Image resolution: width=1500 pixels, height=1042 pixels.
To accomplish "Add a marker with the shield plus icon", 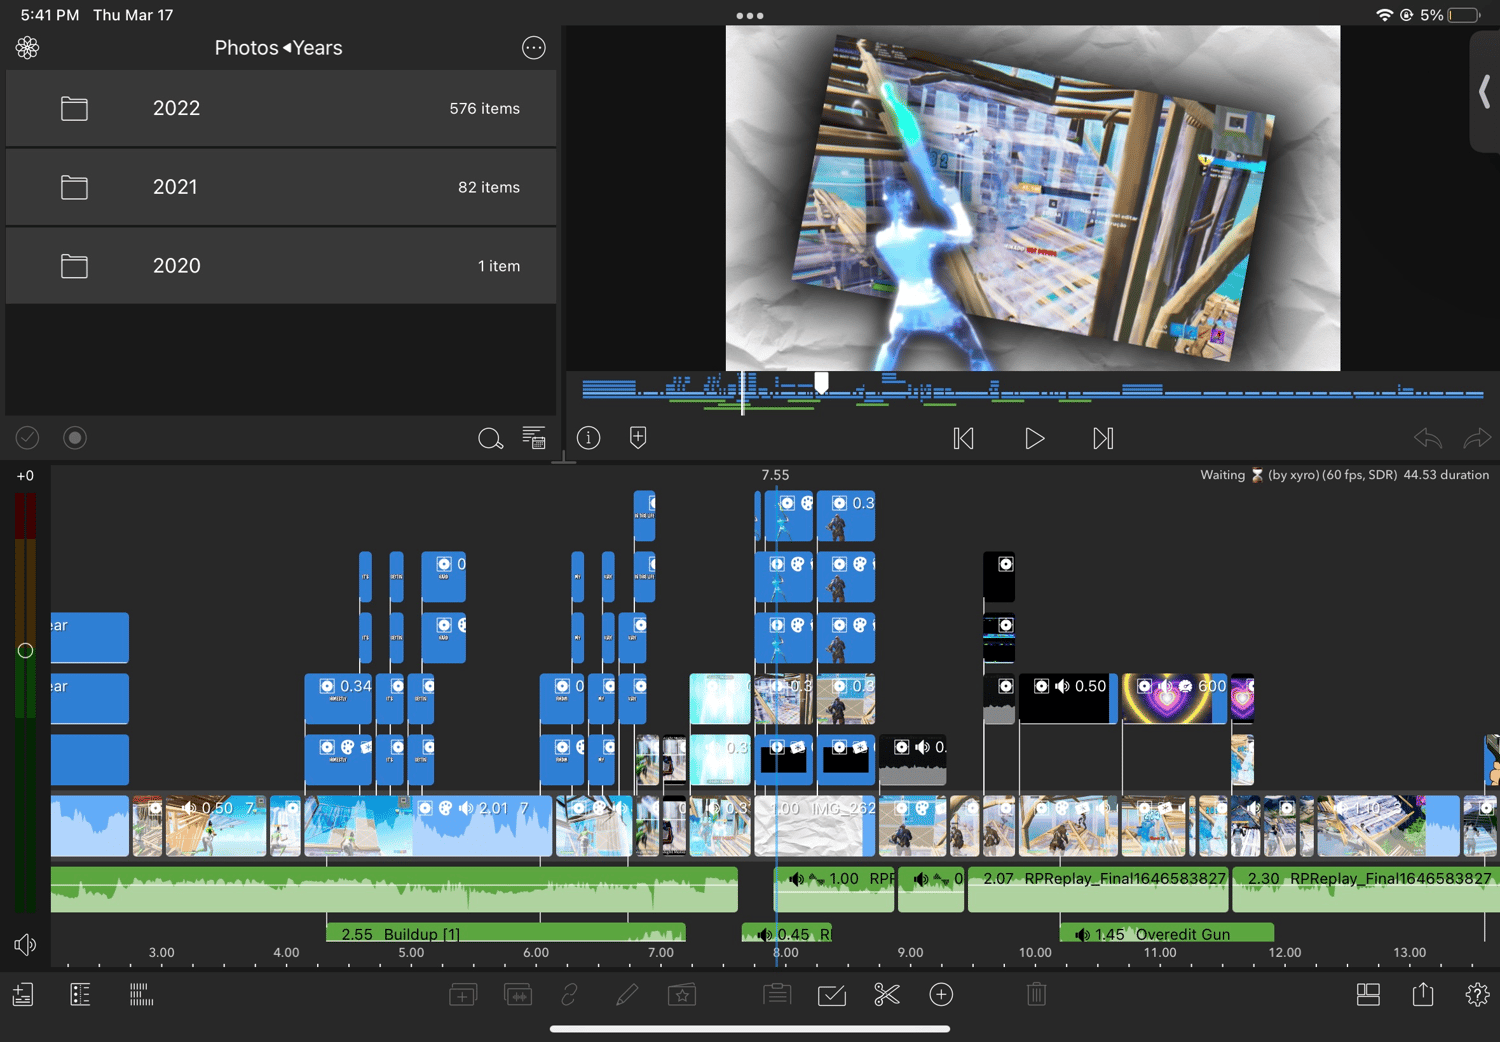I will pyautogui.click(x=638, y=437).
